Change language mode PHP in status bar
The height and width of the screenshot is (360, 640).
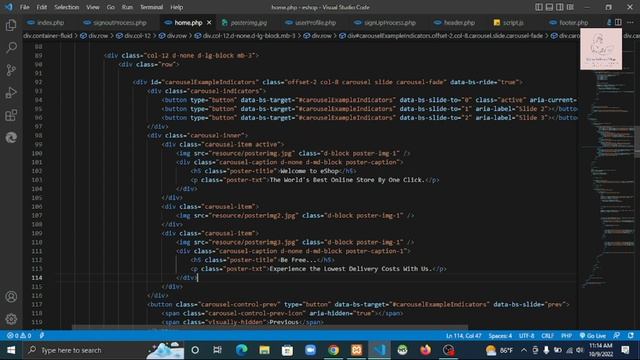(566, 336)
